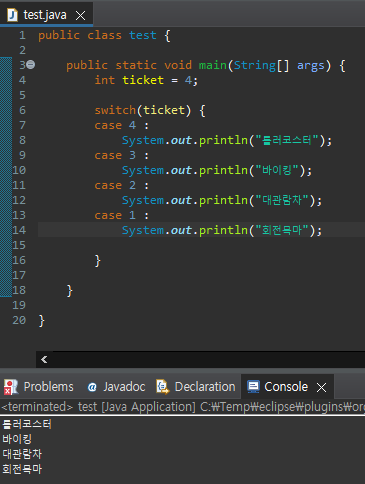The height and width of the screenshot is (484, 365).
Task: Click 'System' on line 14
Action: 143,230
